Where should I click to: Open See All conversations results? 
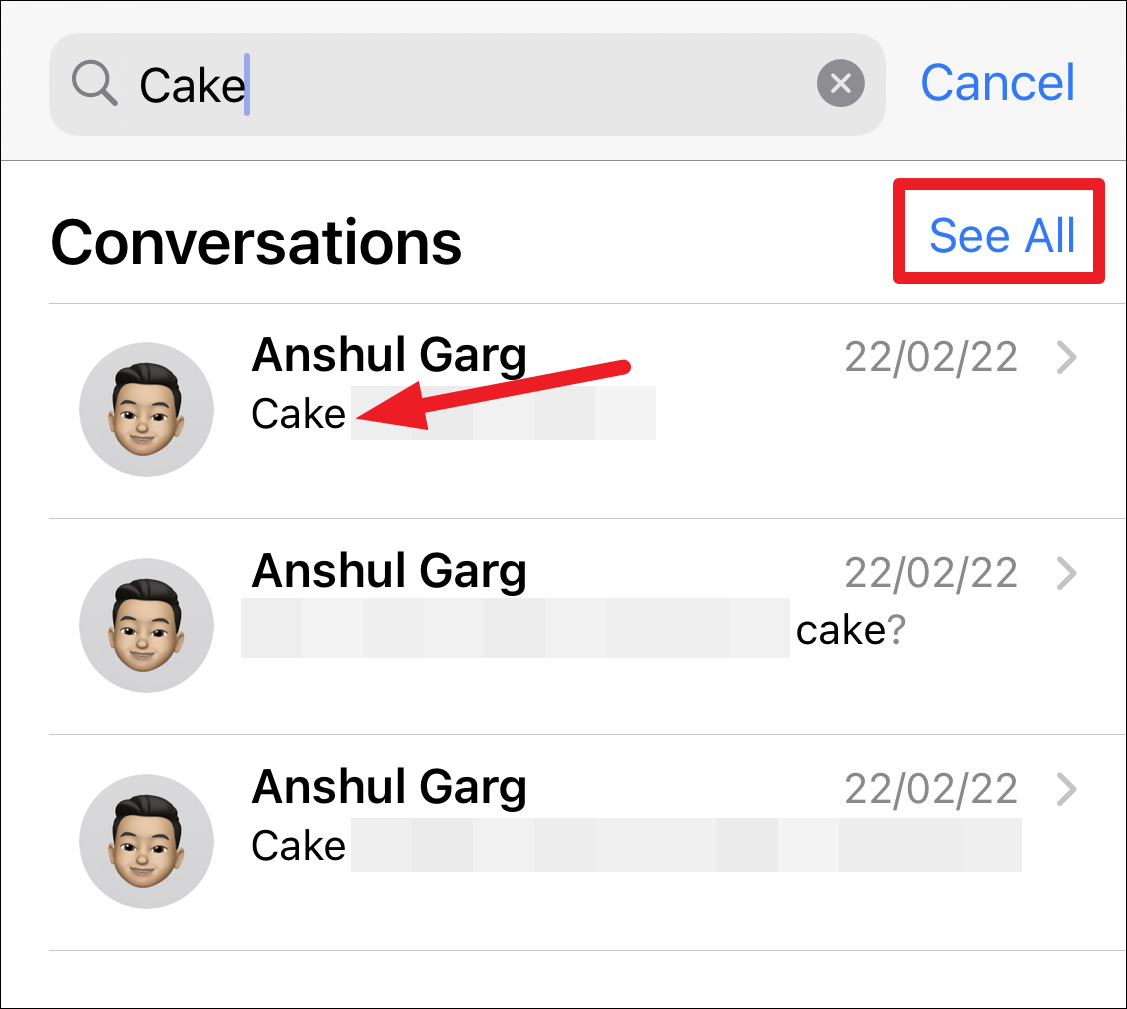pos(1001,235)
